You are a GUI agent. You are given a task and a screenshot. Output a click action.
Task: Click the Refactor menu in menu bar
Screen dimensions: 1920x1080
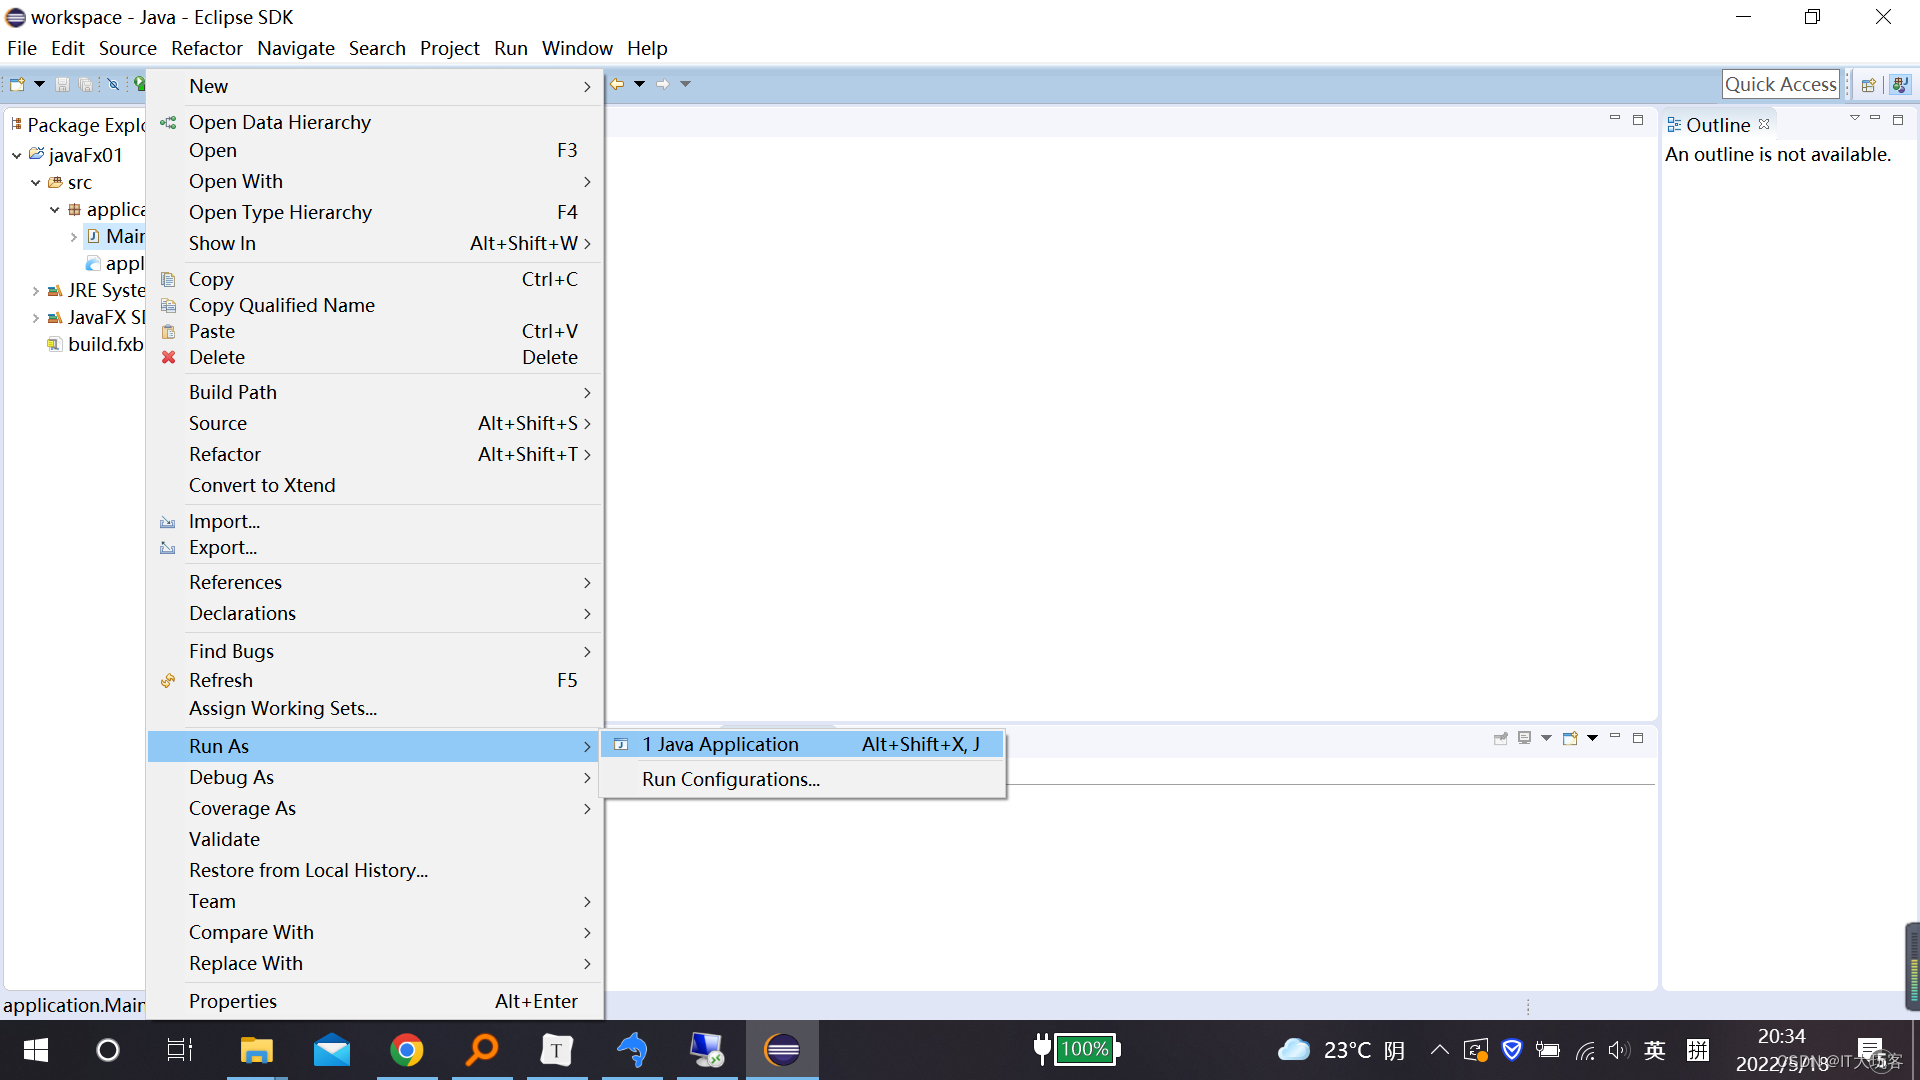coord(206,48)
